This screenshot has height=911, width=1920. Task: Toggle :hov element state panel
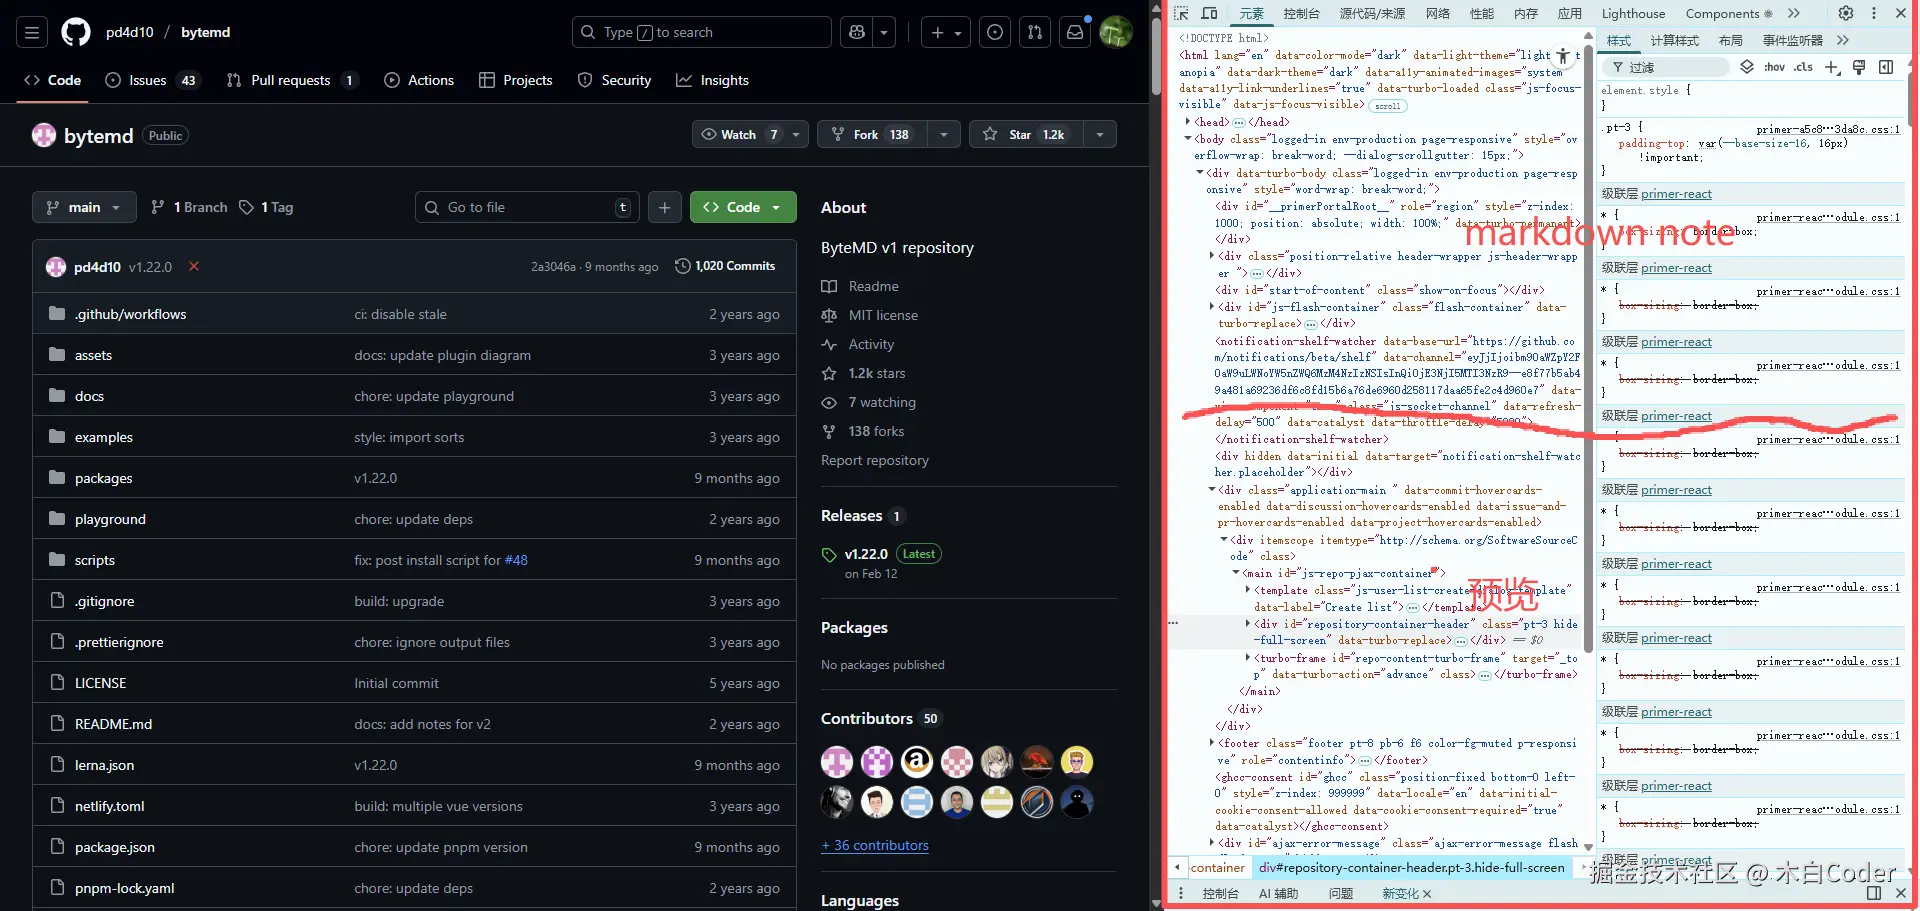coord(1775,67)
